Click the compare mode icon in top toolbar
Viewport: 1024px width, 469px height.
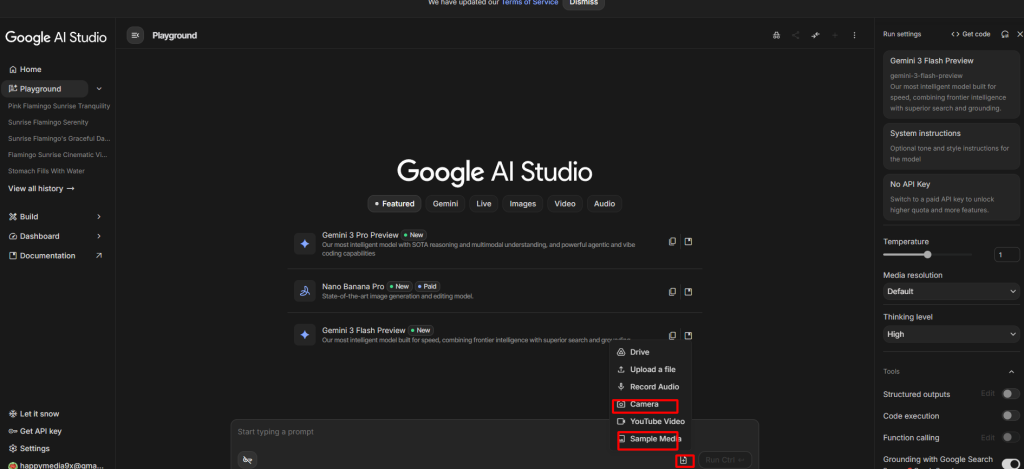[815, 35]
